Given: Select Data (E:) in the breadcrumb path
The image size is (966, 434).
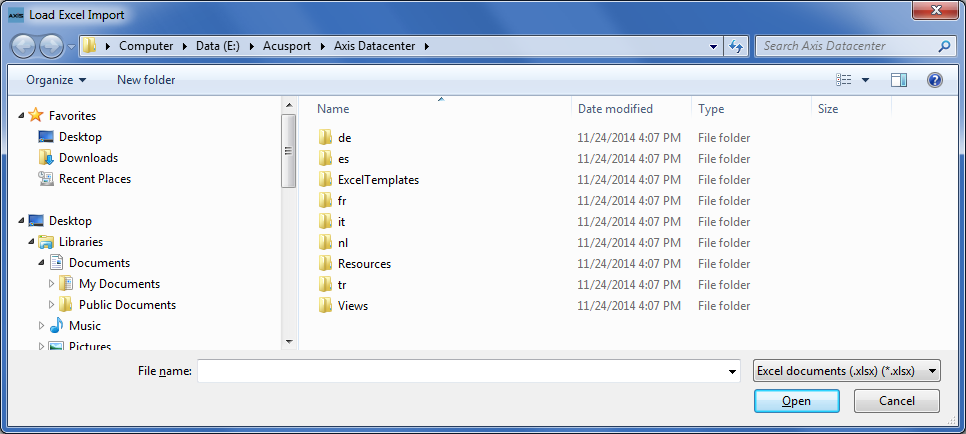Looking at the screenshot, I should pyautogui.click(x=217, y=46).
